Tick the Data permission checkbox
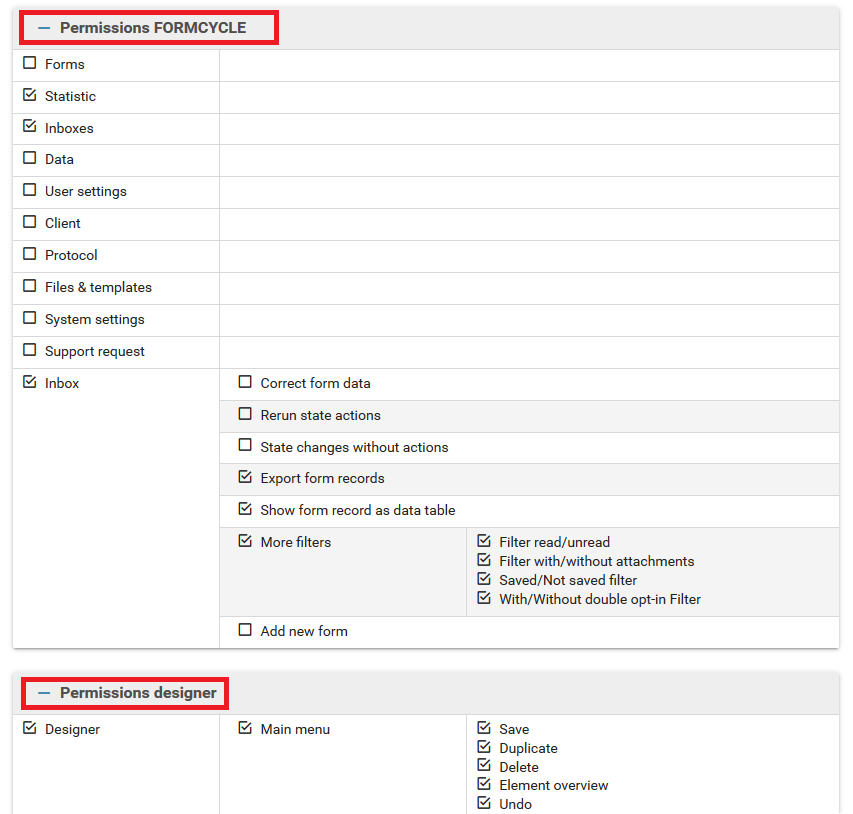 30,159
